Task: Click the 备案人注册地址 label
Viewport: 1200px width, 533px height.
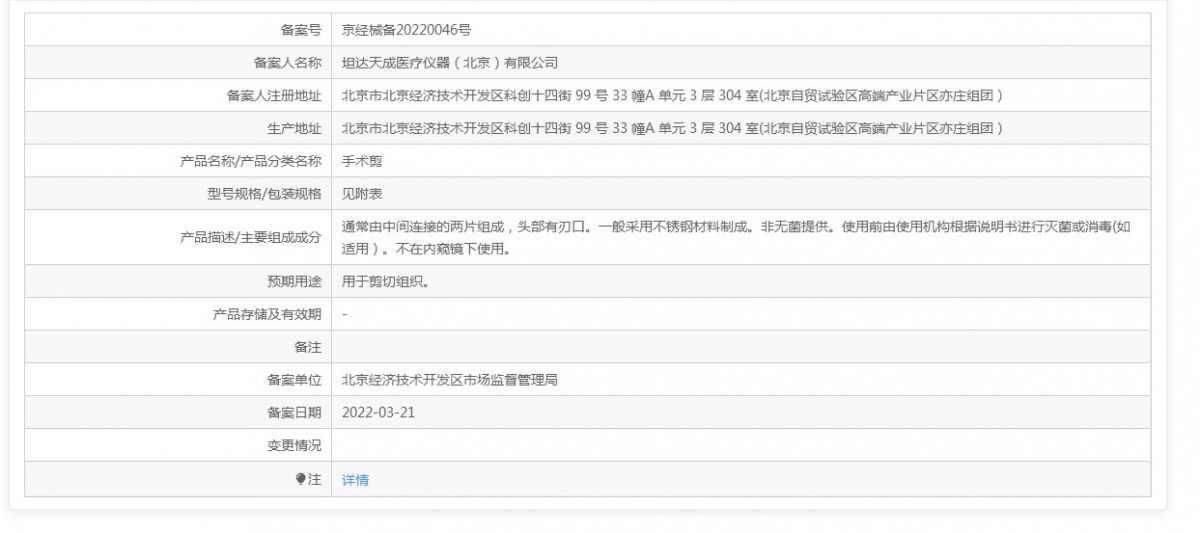Action: tap(274, 96)
